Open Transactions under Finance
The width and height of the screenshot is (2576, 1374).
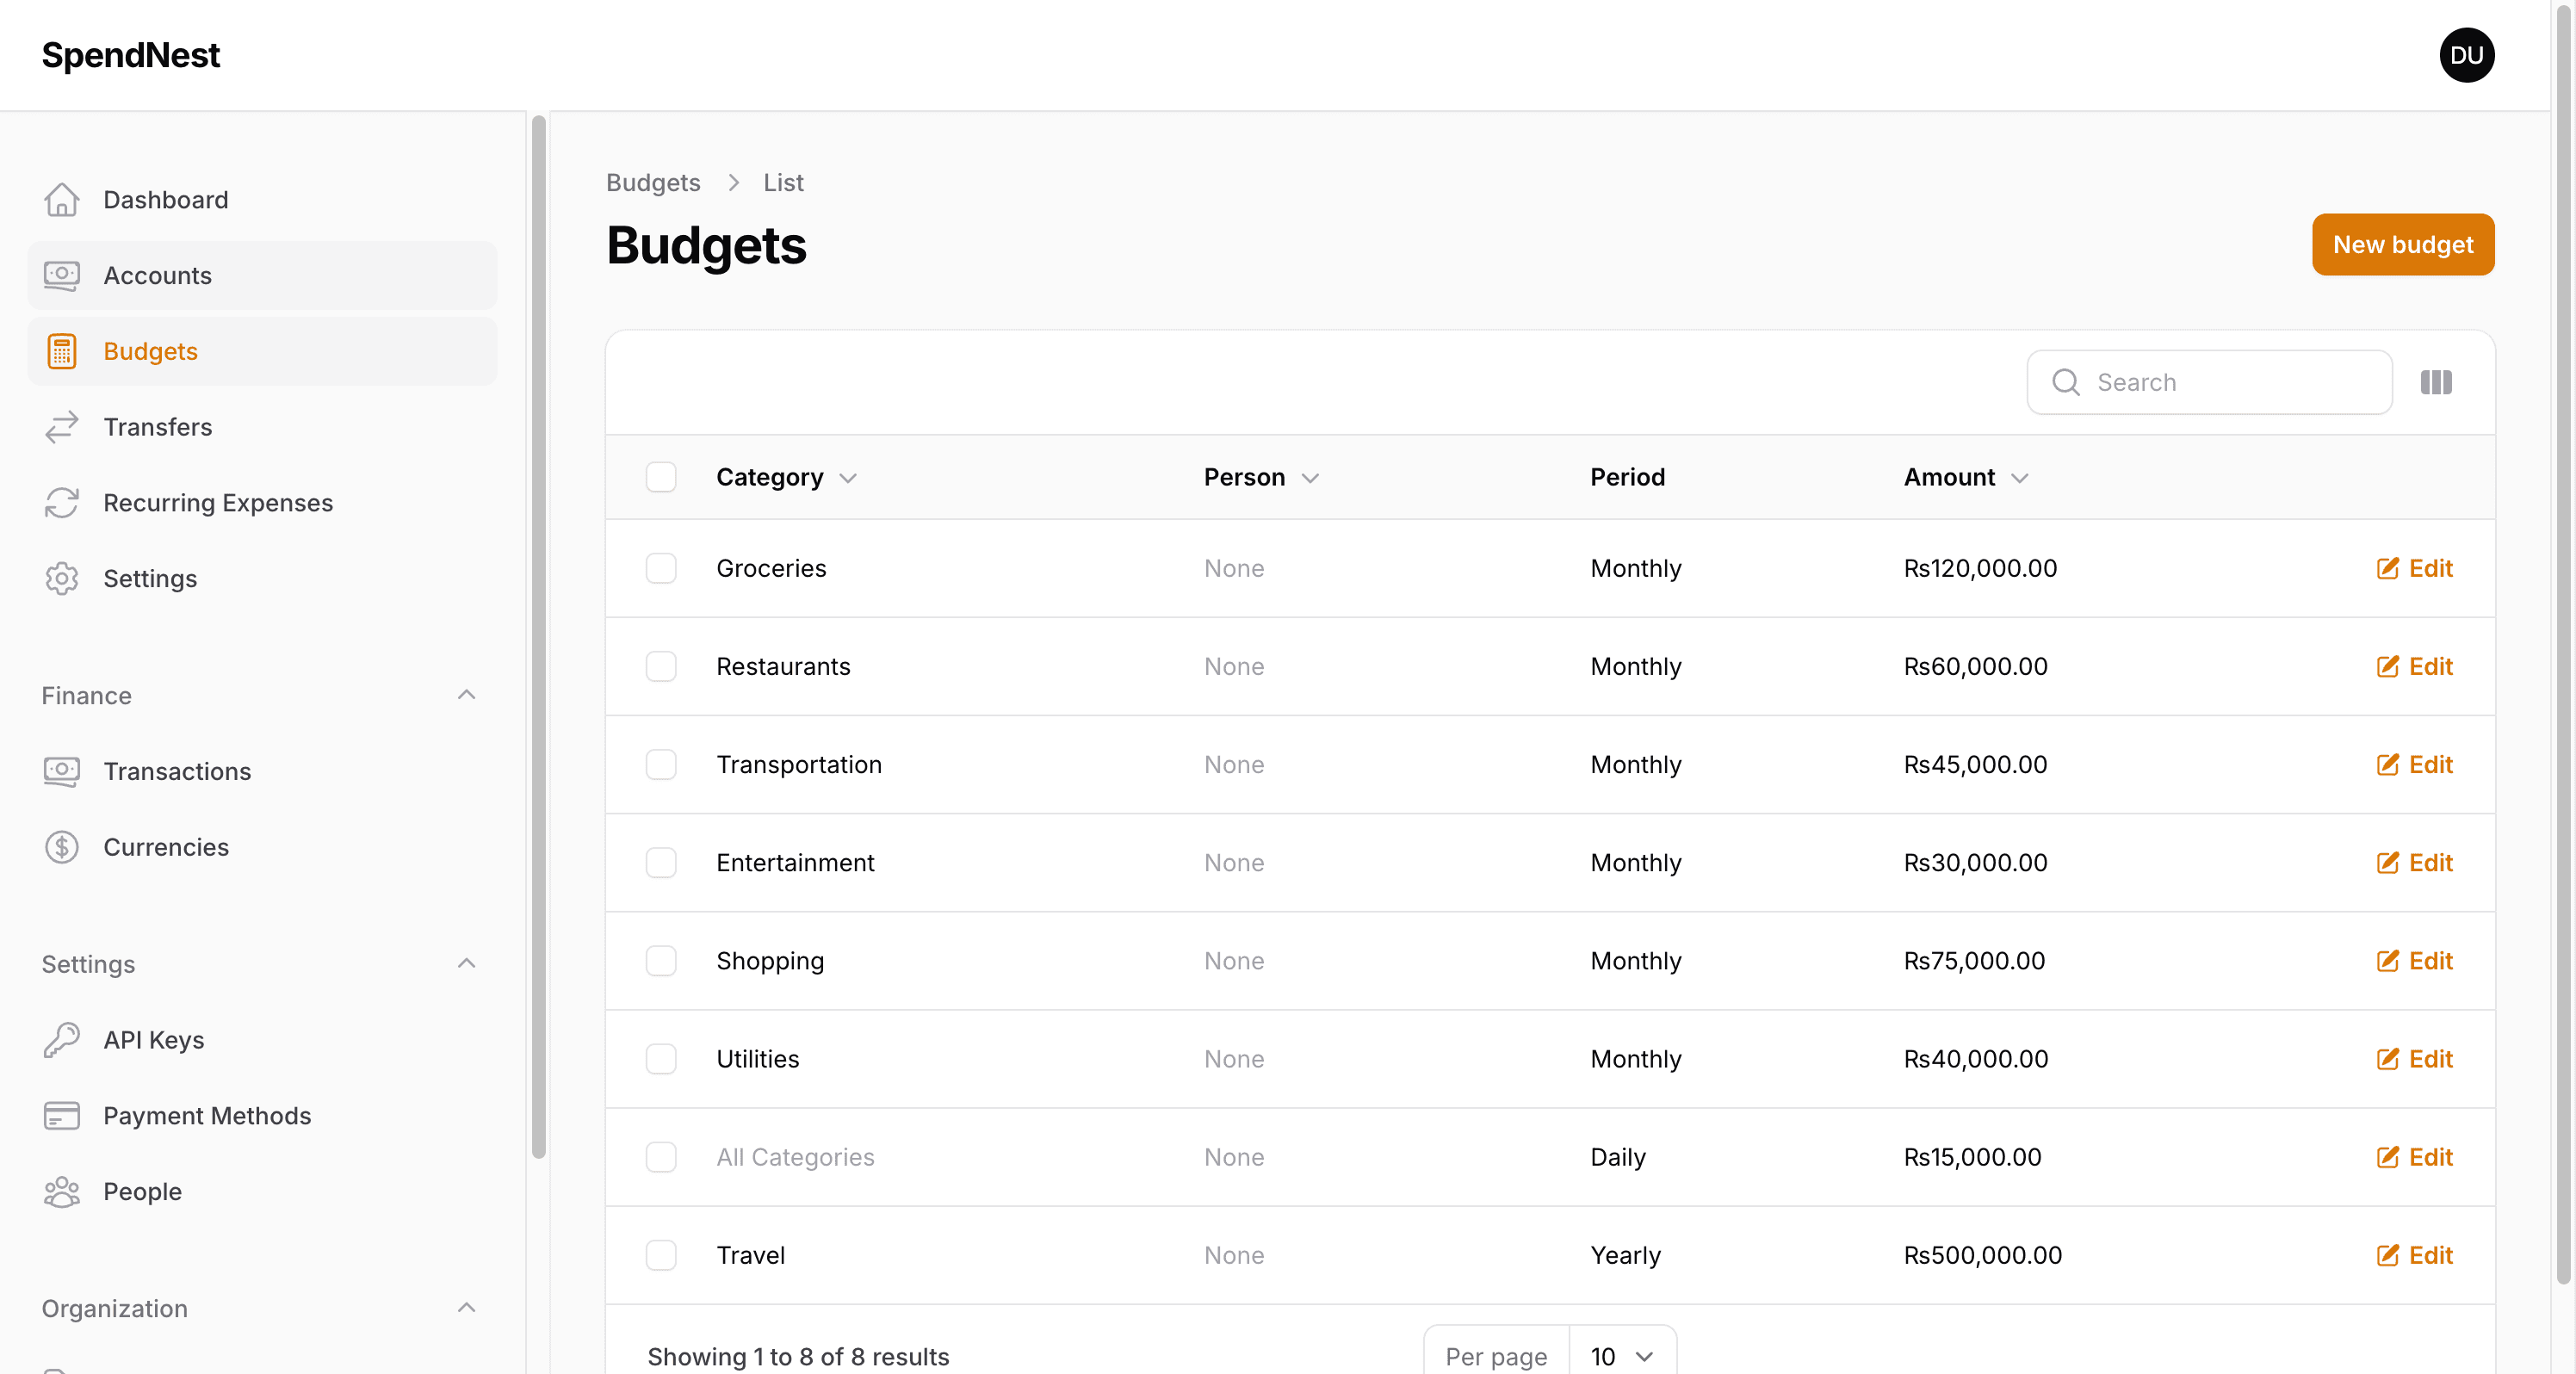point(262,772)
